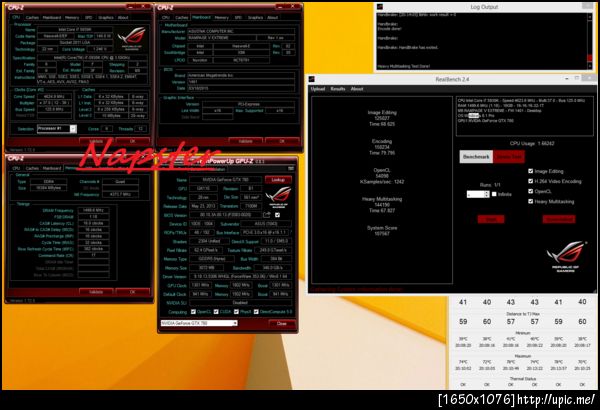Click OK in the CPU-Z CPU window
This screenshot has height=410, width=600.
(x=132, y=141)
